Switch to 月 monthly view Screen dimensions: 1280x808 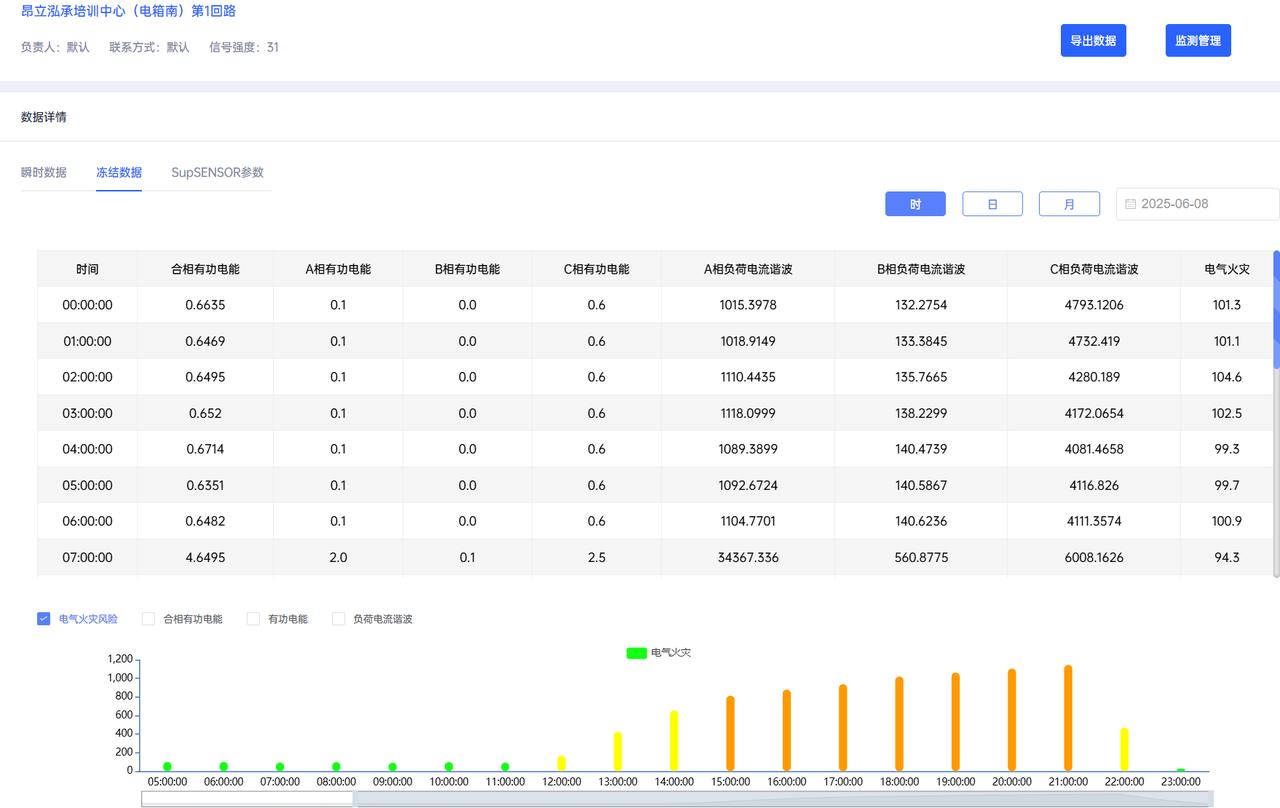coord(1069,204)
